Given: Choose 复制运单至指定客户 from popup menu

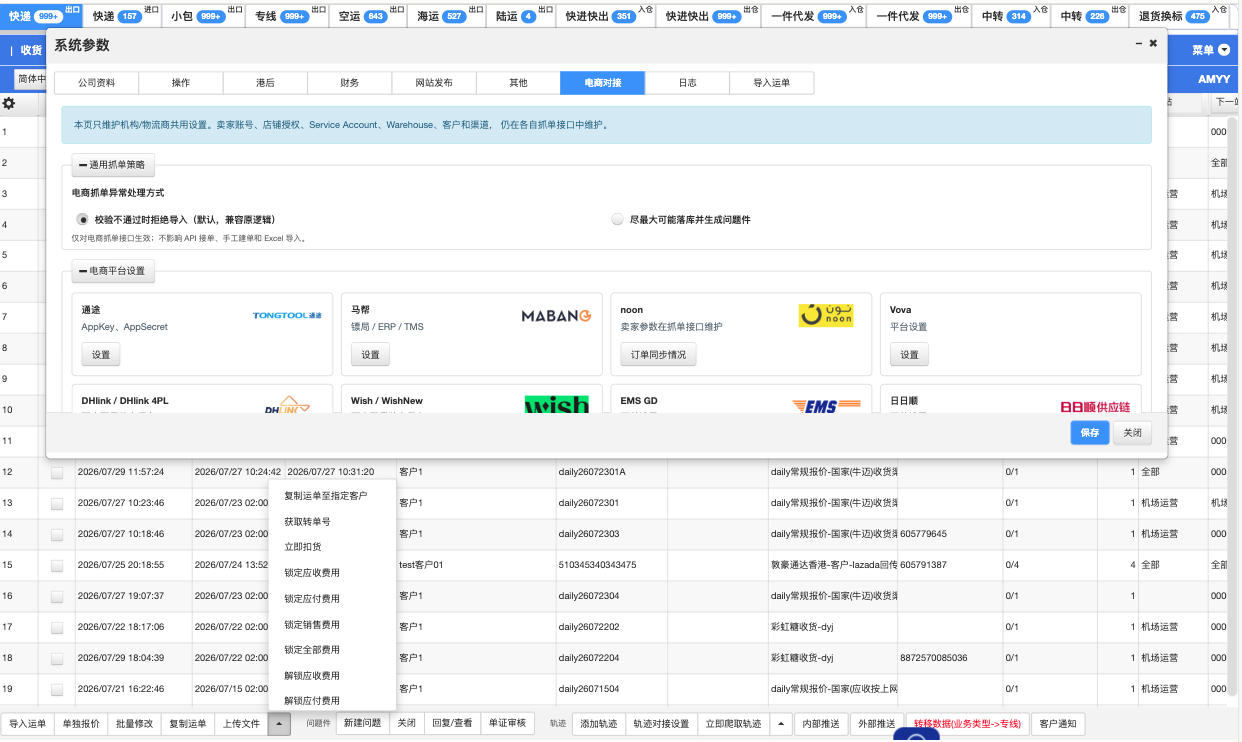Looking at the screenshot, I should click(332, 496).
